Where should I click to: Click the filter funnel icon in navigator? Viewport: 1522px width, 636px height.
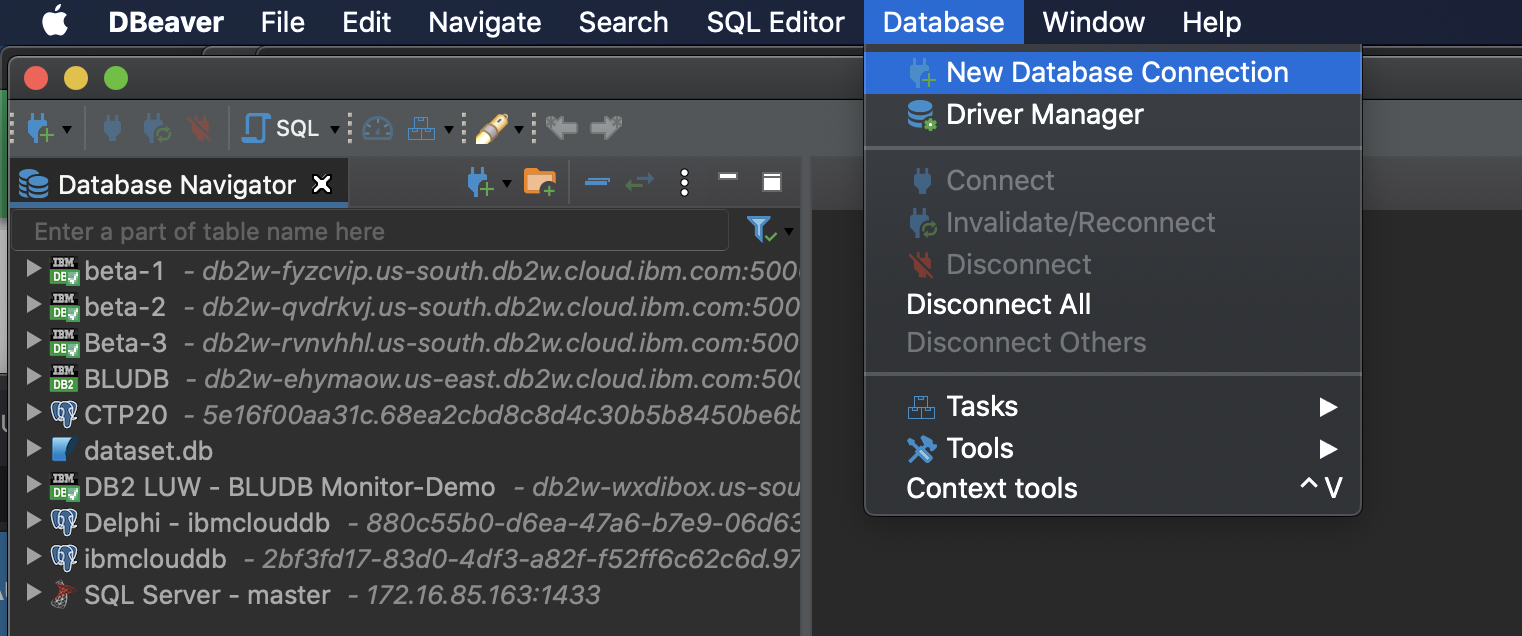762,230
